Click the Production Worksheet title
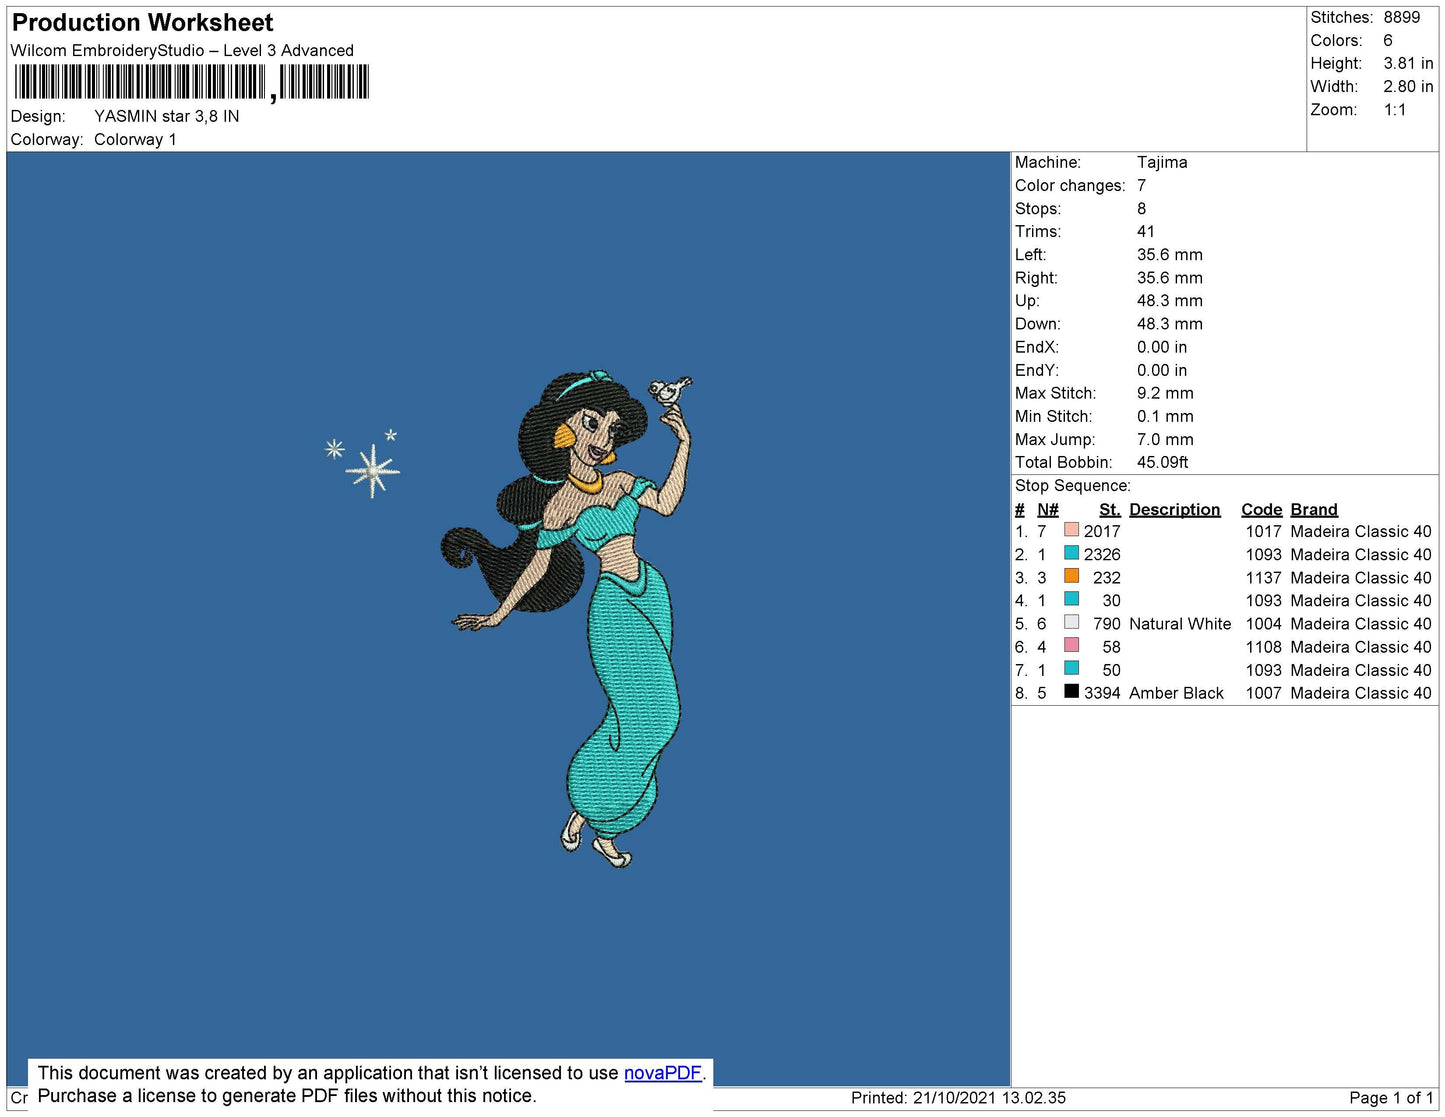 (x=142, y=23)
